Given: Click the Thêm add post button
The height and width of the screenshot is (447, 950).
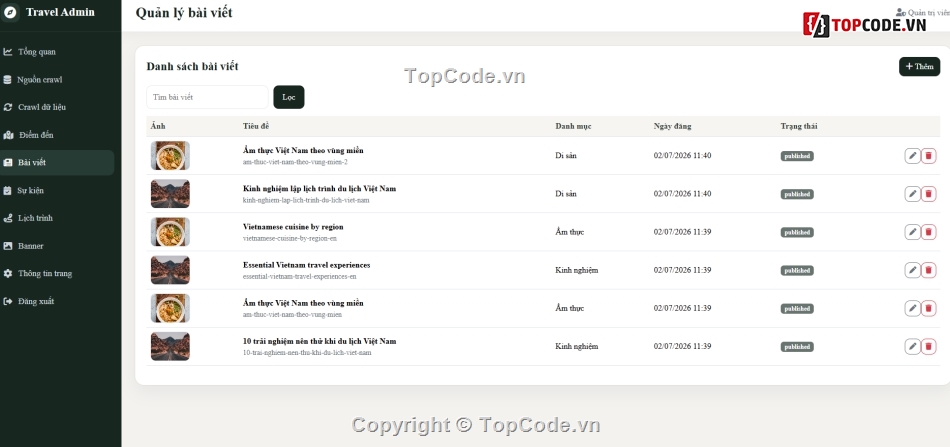Looking at the screenshot, I should [919, 67].
